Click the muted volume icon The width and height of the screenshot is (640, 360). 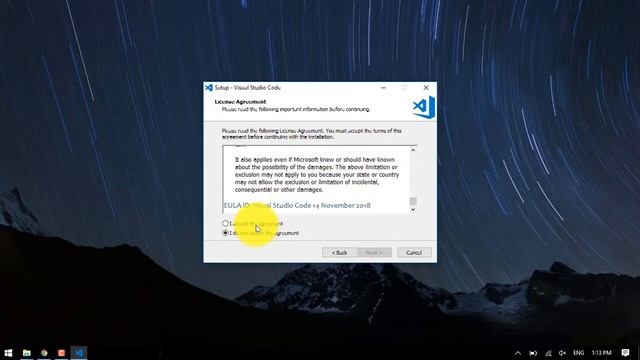point(562,353)
